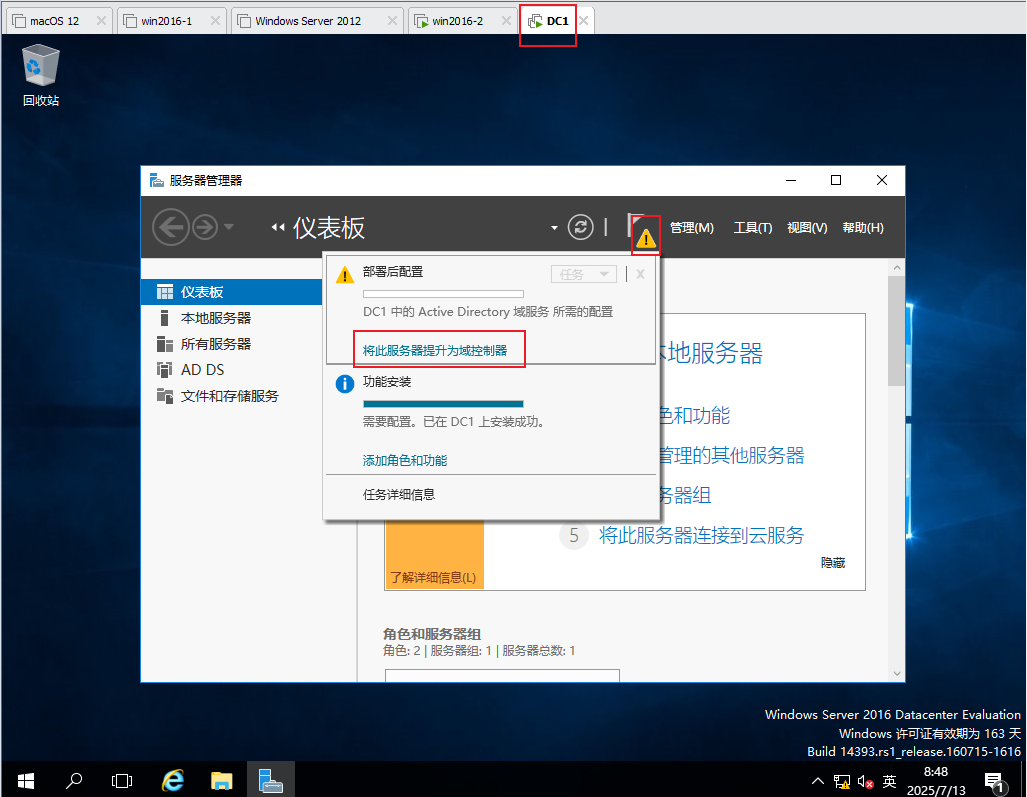This screenshot has height=797, width=1027.
Task: Open the Tasks dropdown in the notification
Action: coord(584,274)
